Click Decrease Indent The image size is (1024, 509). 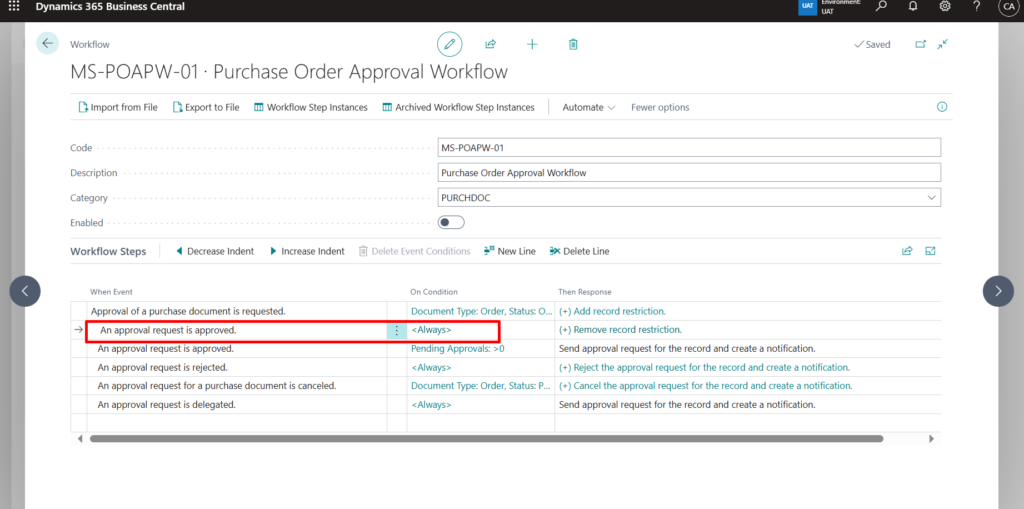[x=215, y=251]
